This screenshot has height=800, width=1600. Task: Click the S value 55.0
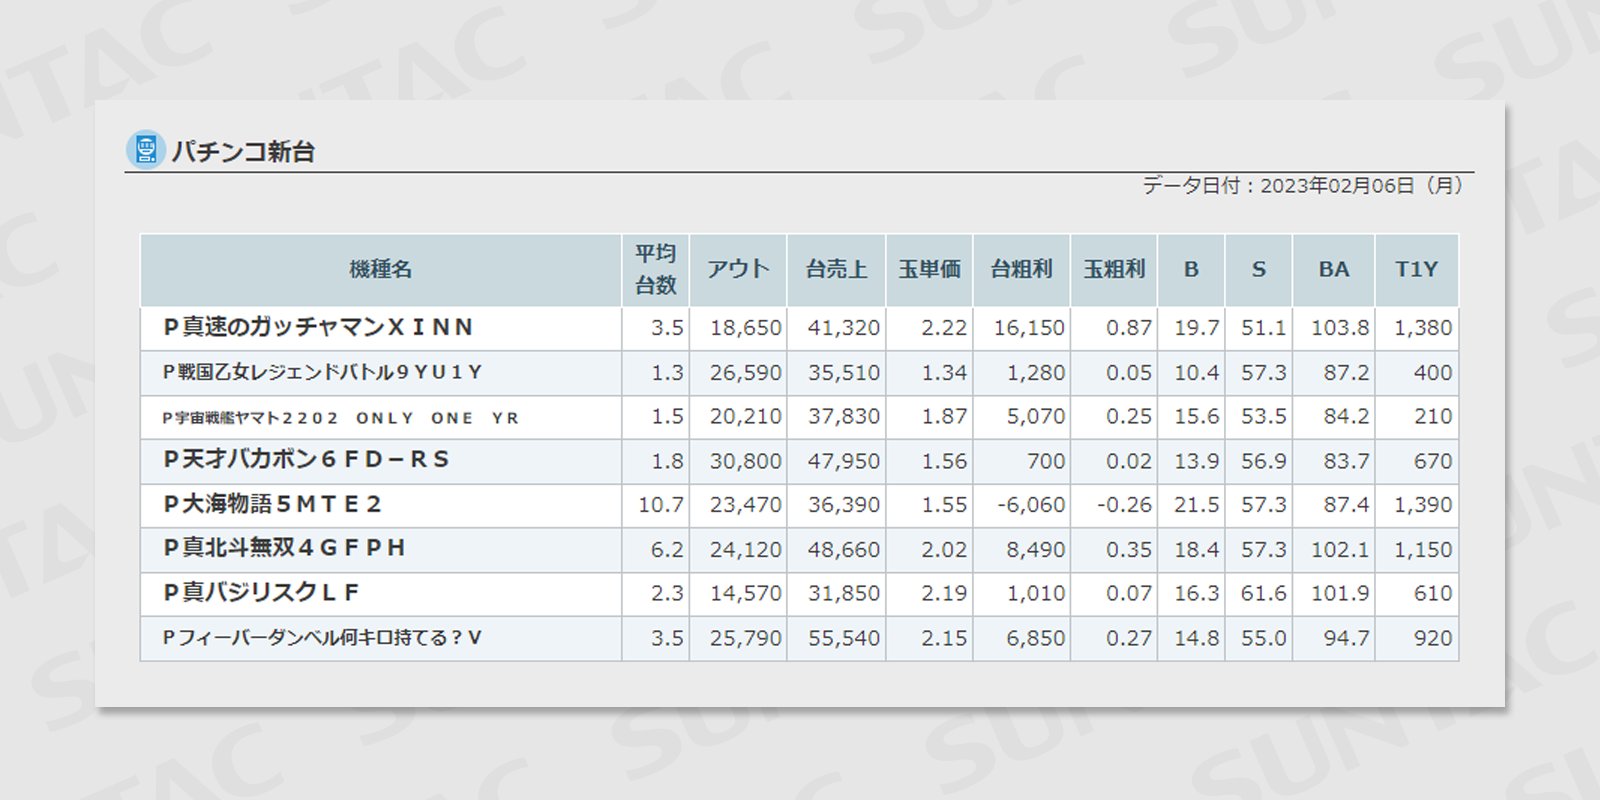click(1264, 638)
